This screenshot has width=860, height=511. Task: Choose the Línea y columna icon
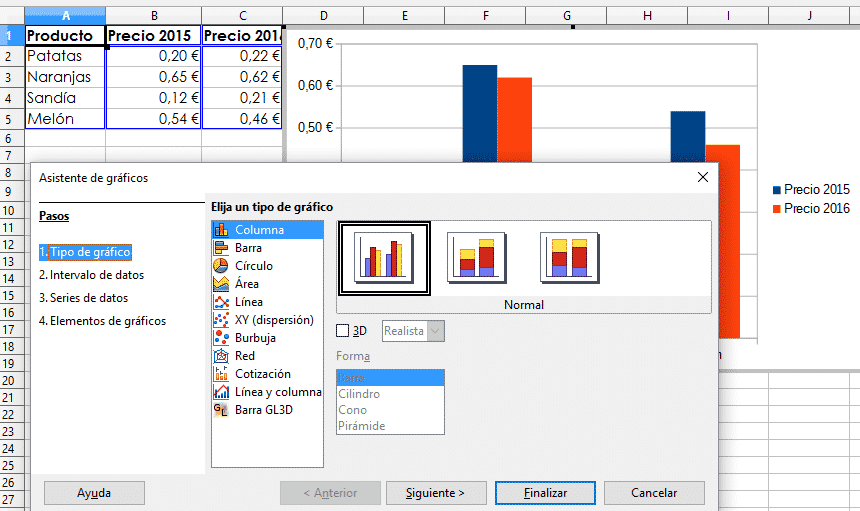(x=221, y=392)
